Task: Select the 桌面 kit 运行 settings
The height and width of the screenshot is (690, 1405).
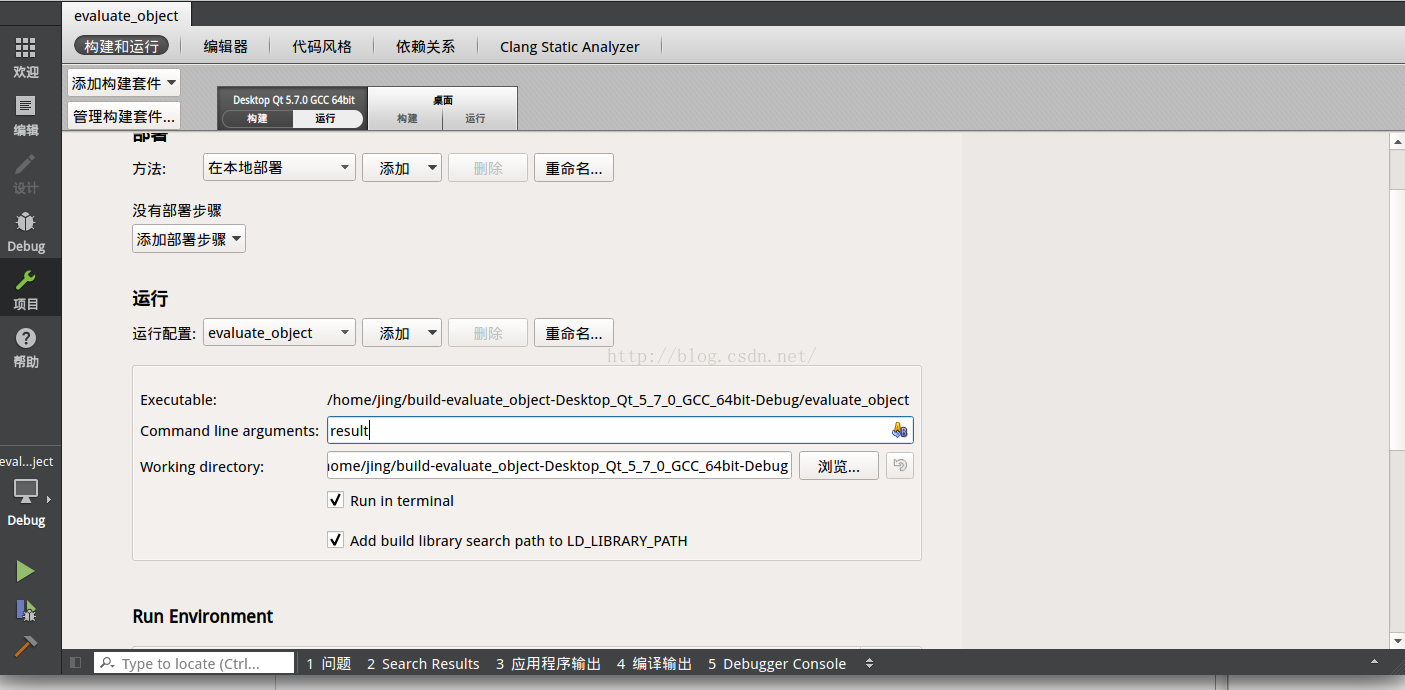Action: click(476, 118)
